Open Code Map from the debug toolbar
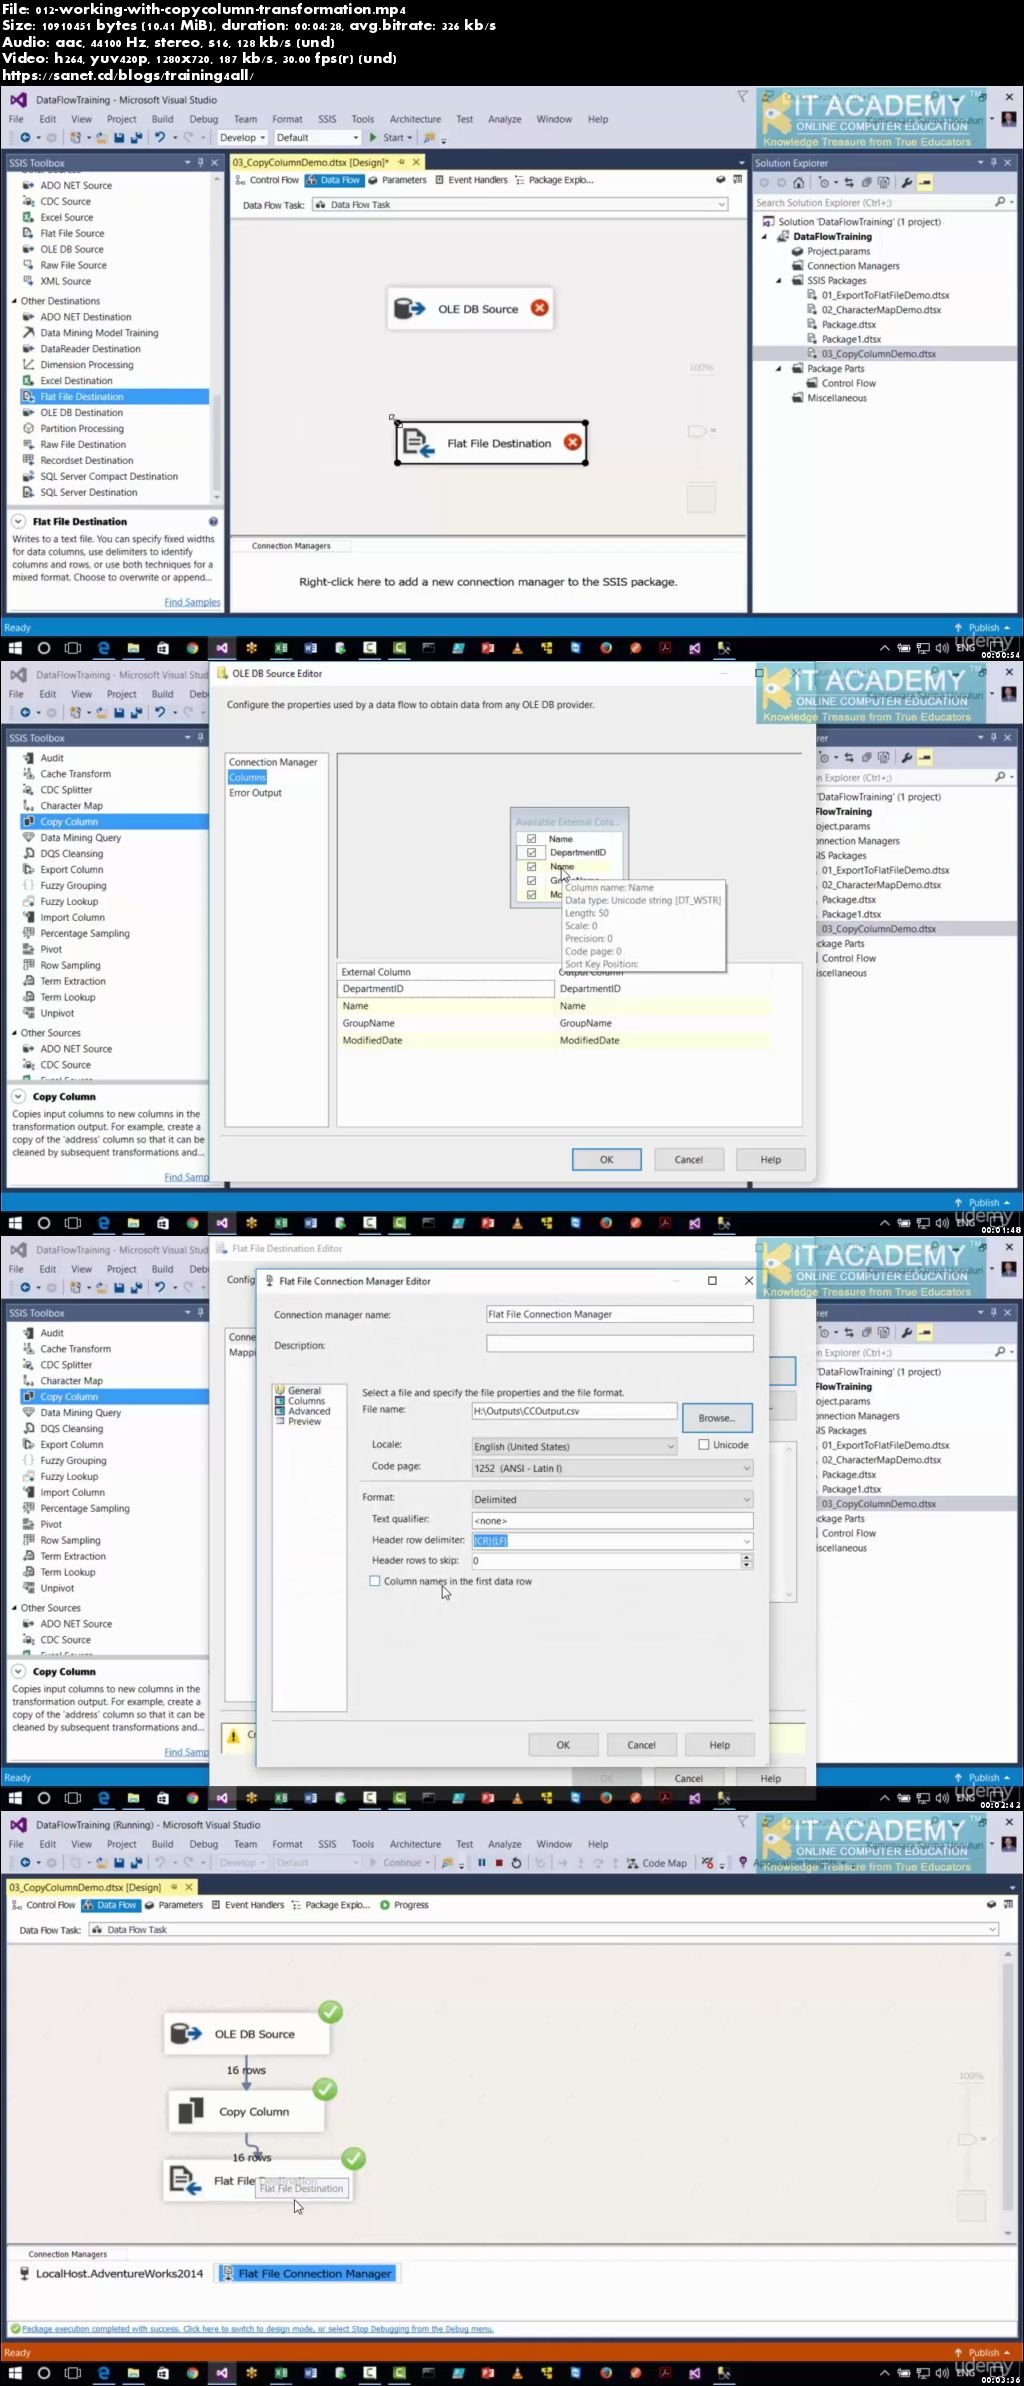 (x=657, y=1863)
